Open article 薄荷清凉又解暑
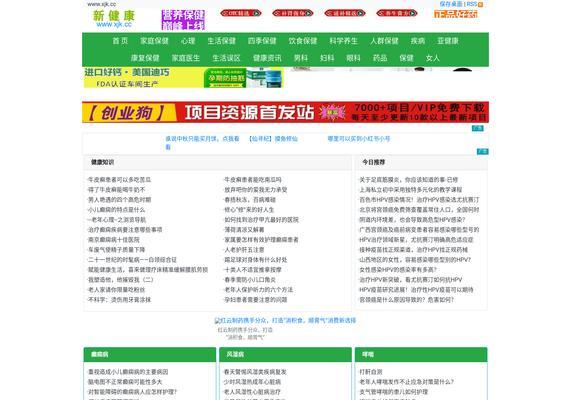 pyautogui.click(x=244, y=230)
